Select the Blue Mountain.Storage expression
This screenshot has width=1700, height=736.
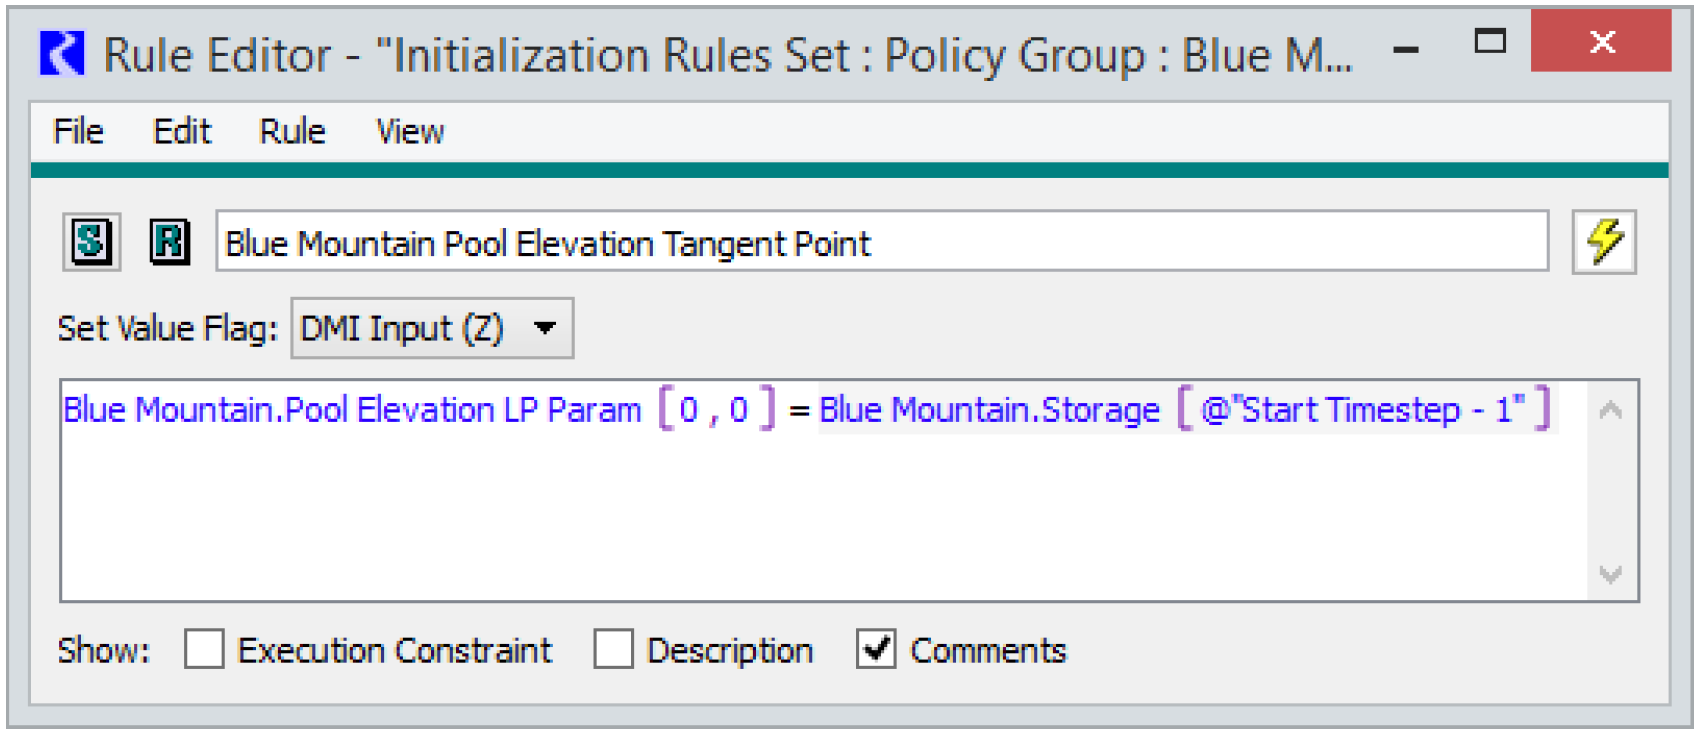pyautogui.click(x=989, y=410)
